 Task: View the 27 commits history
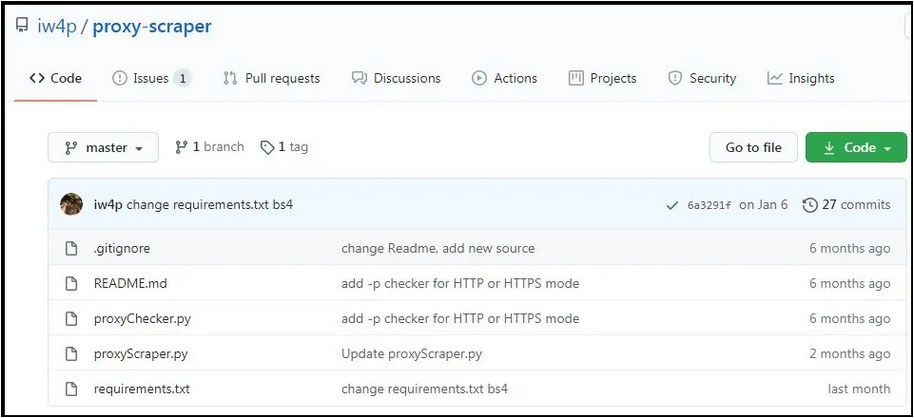[x=846, y=205]
